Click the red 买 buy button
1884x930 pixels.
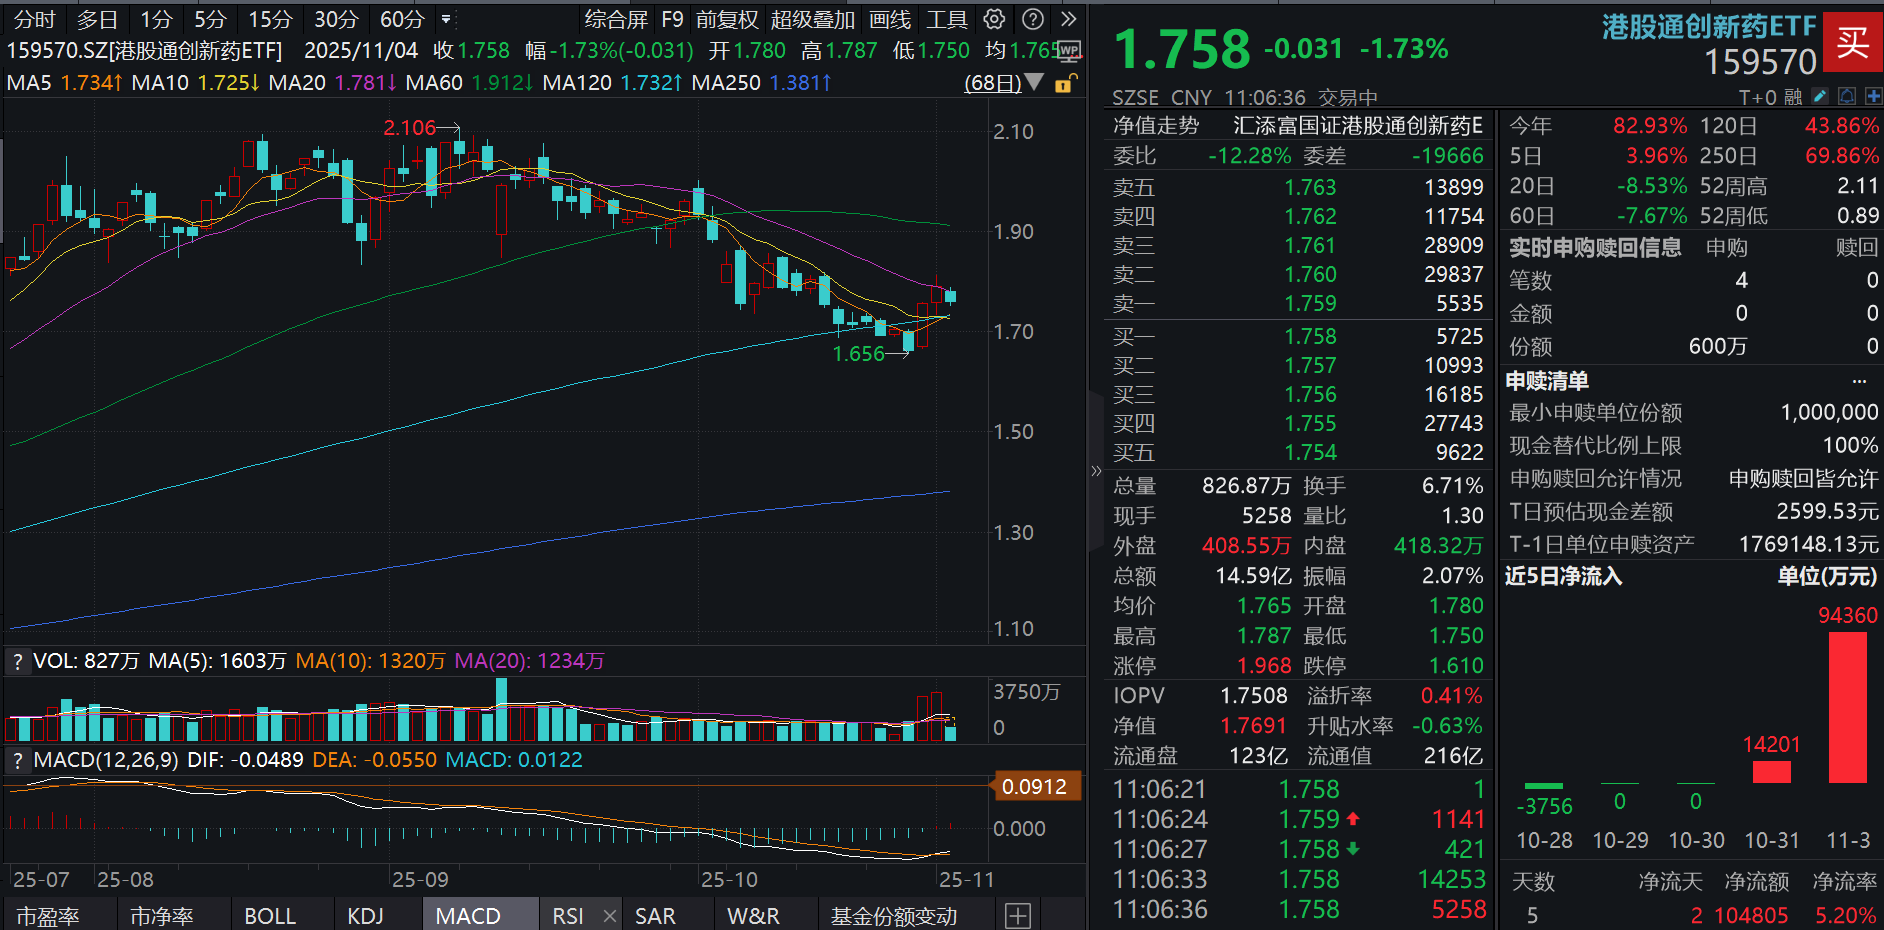1853,47
